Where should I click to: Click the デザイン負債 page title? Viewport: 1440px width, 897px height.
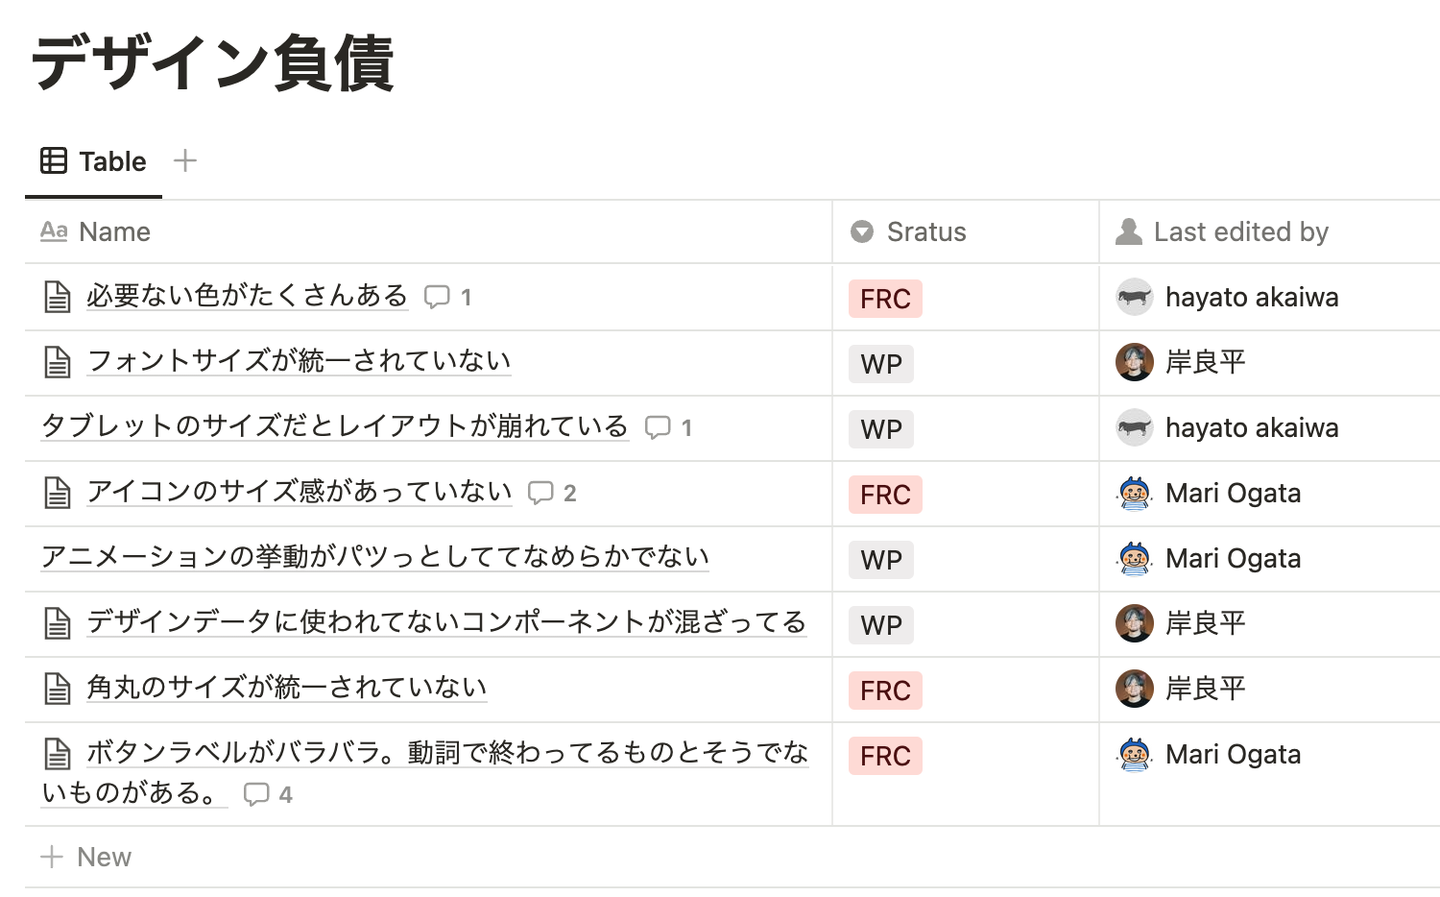[213, 64]
